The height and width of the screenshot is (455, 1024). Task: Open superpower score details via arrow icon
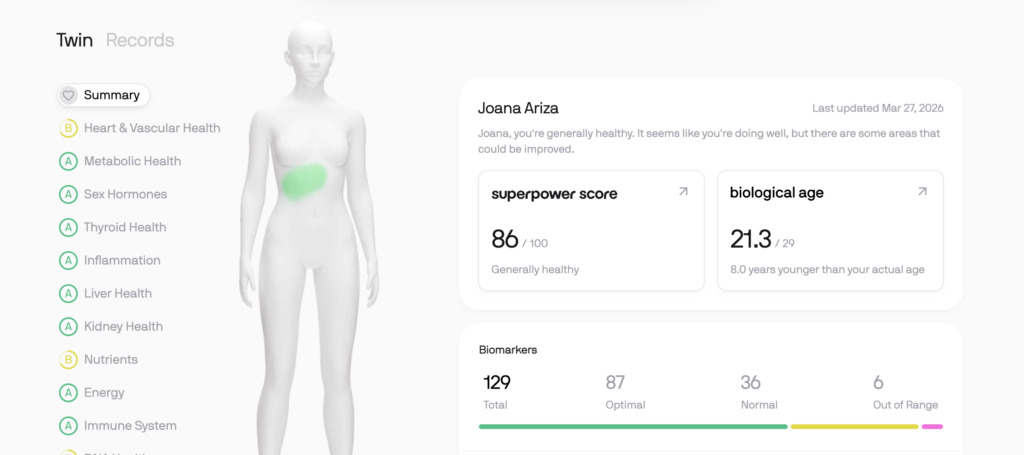tap(683, 191)
